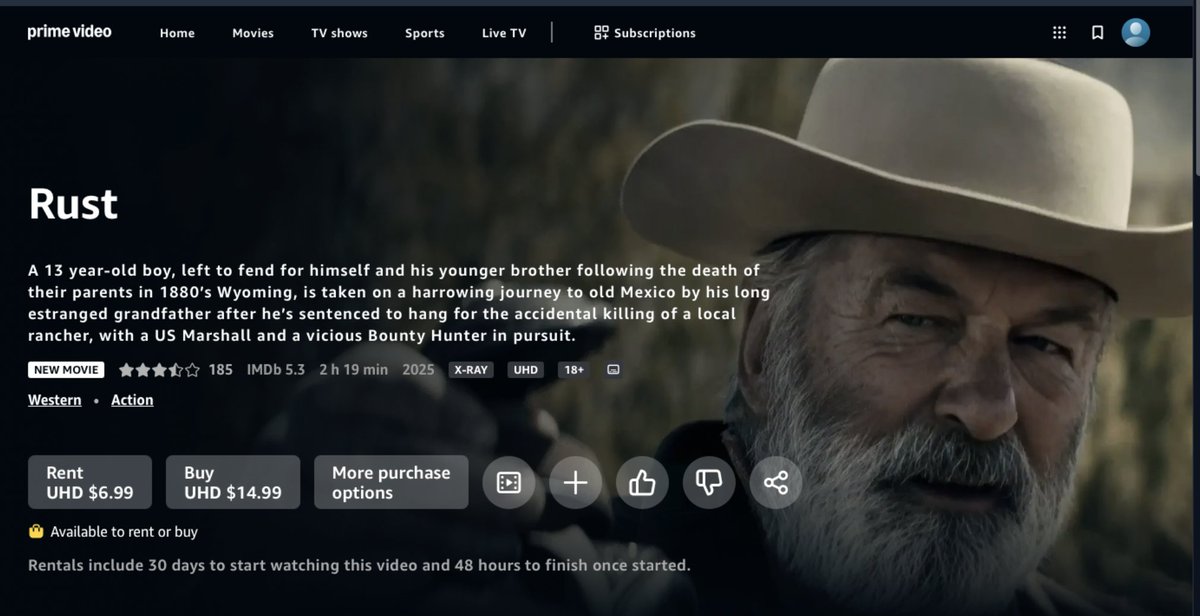The height and width of the screenshot is (616, 1200).
Task: Open the Movies menu
Action: (x=253, y=33)
